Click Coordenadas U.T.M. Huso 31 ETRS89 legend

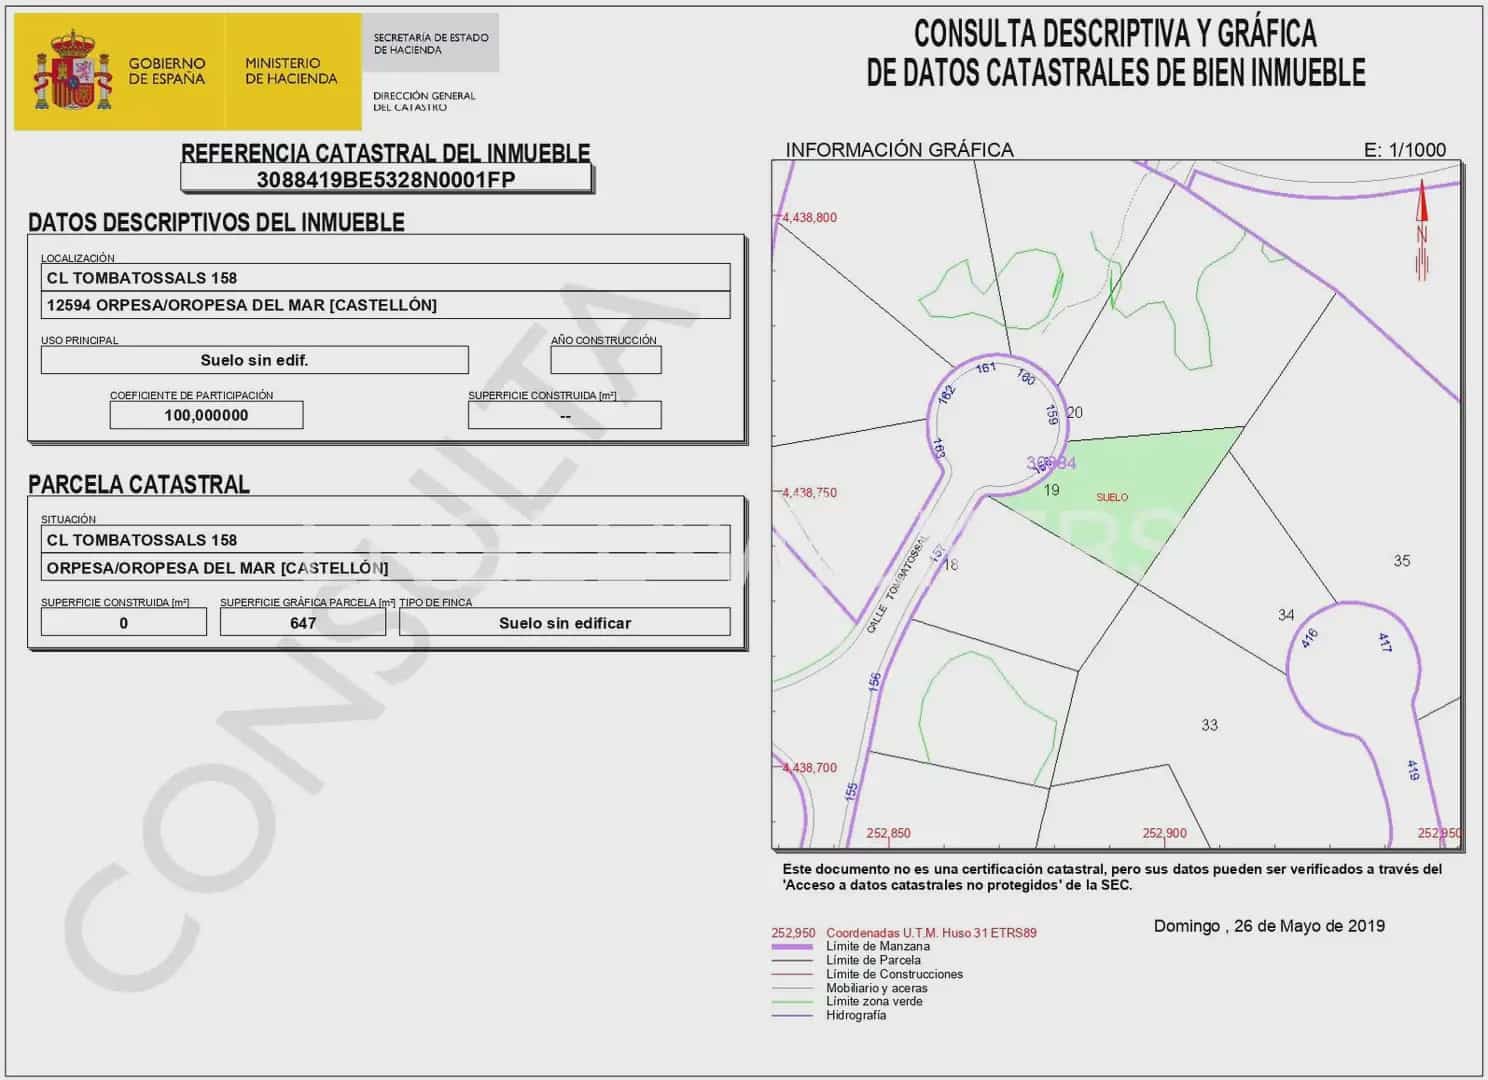tap(931, 933)
